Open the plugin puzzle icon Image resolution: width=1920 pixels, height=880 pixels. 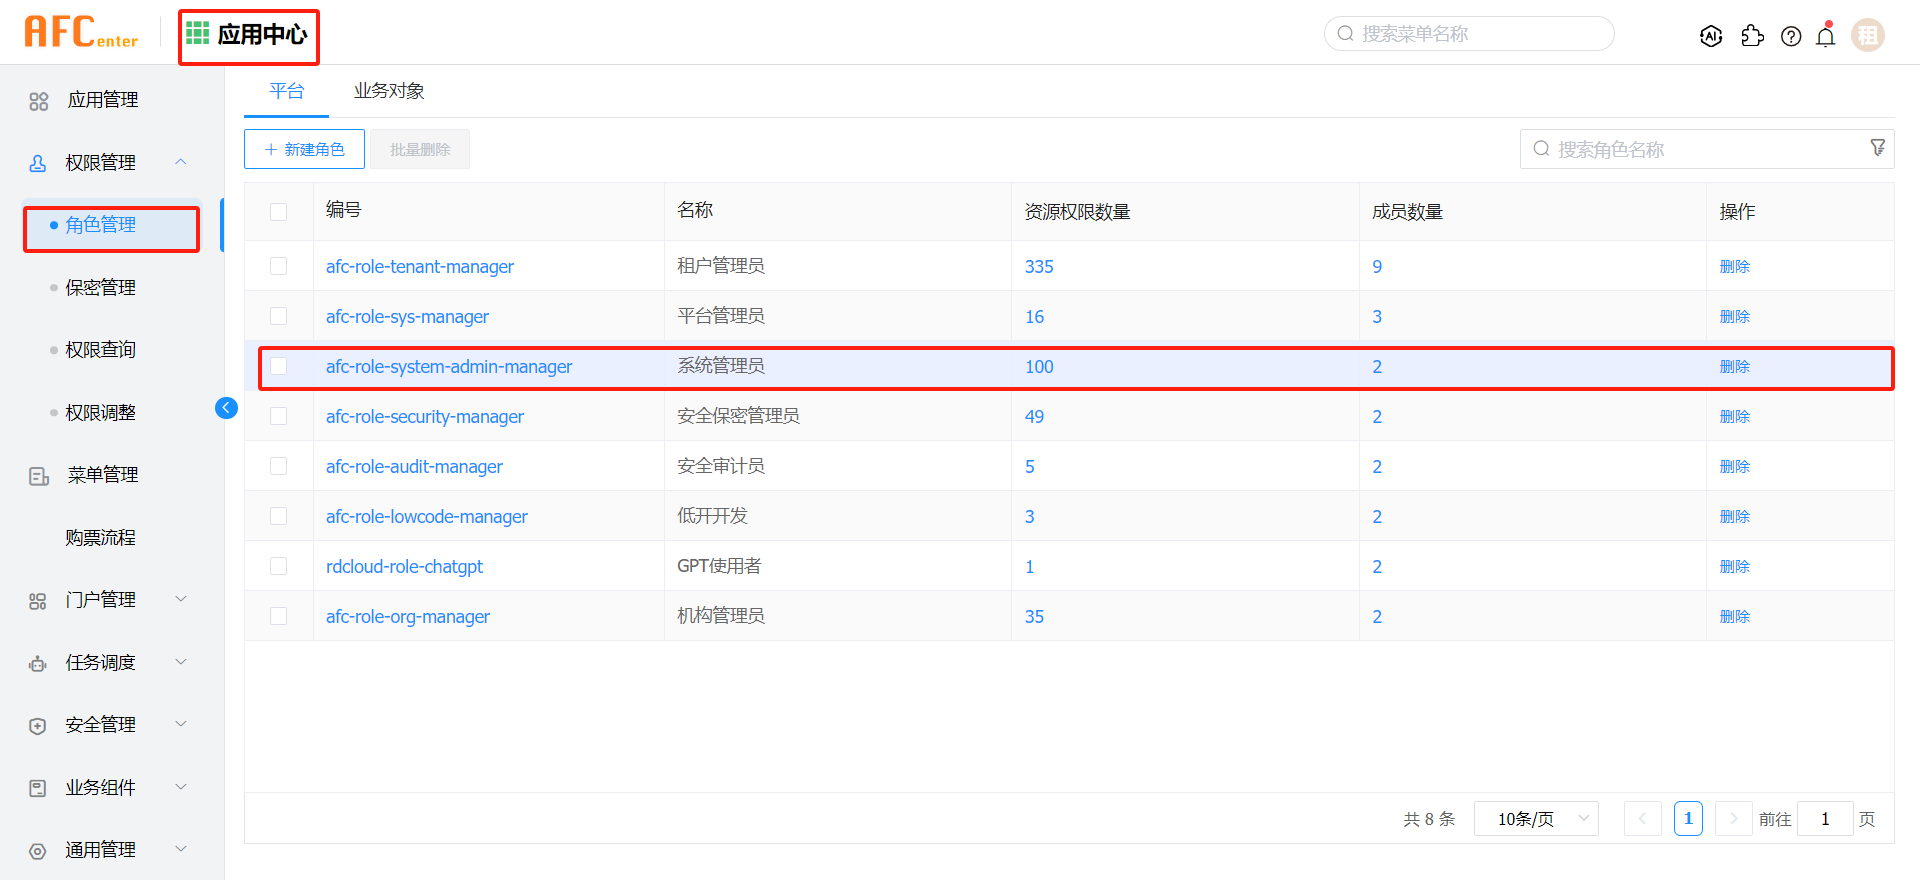click(1752, 36)
